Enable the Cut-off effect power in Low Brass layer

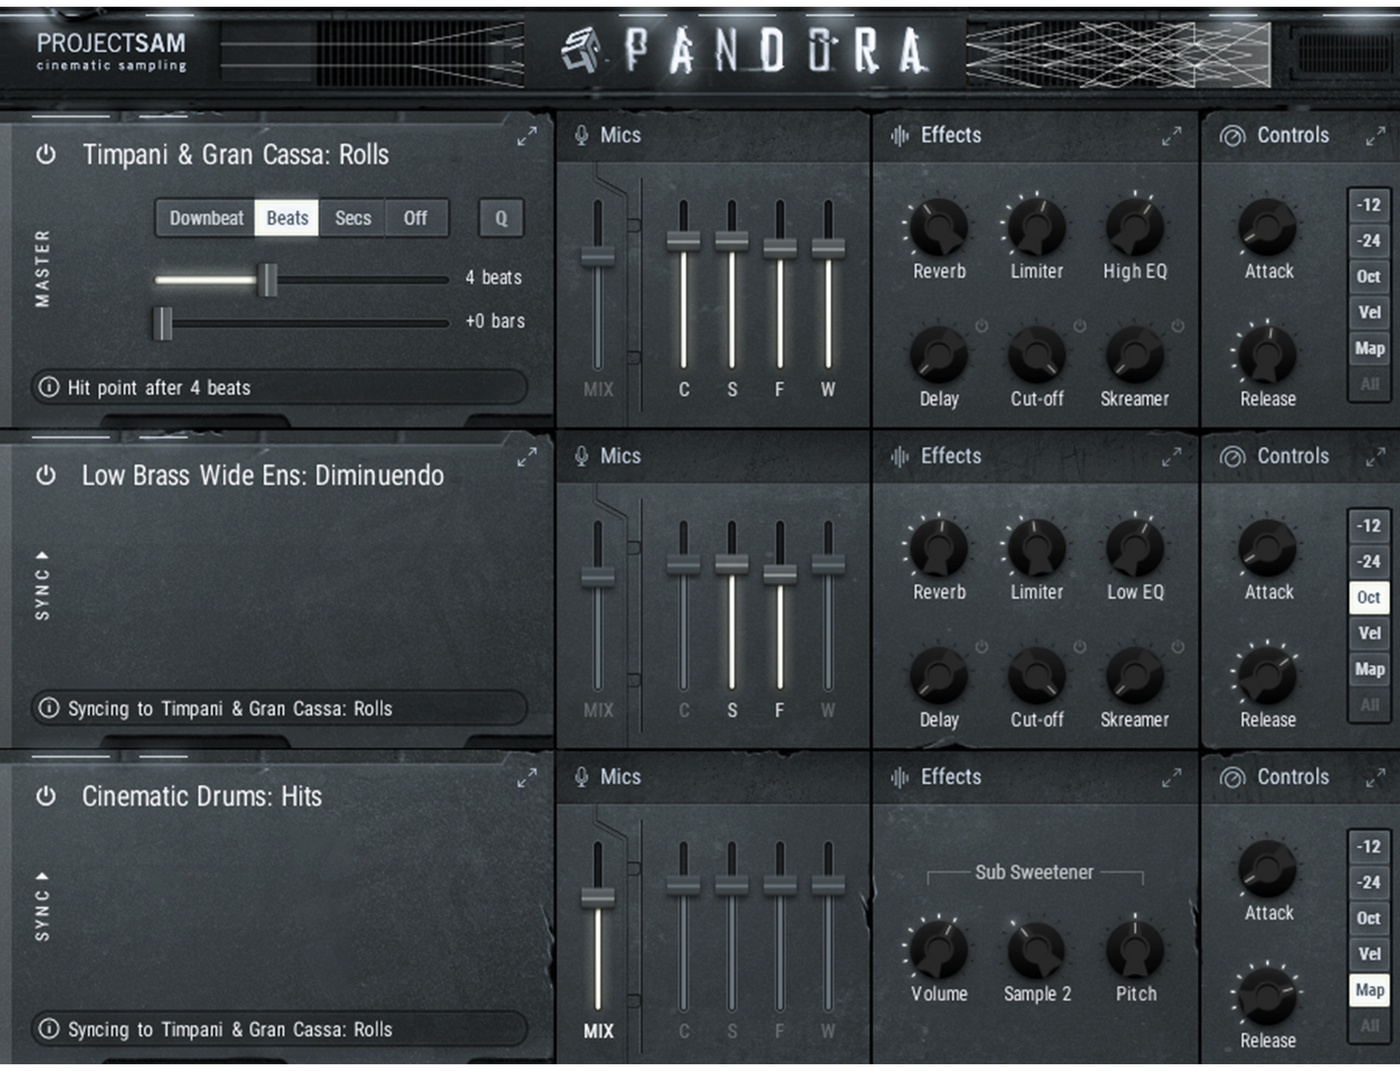point(1080,647)
